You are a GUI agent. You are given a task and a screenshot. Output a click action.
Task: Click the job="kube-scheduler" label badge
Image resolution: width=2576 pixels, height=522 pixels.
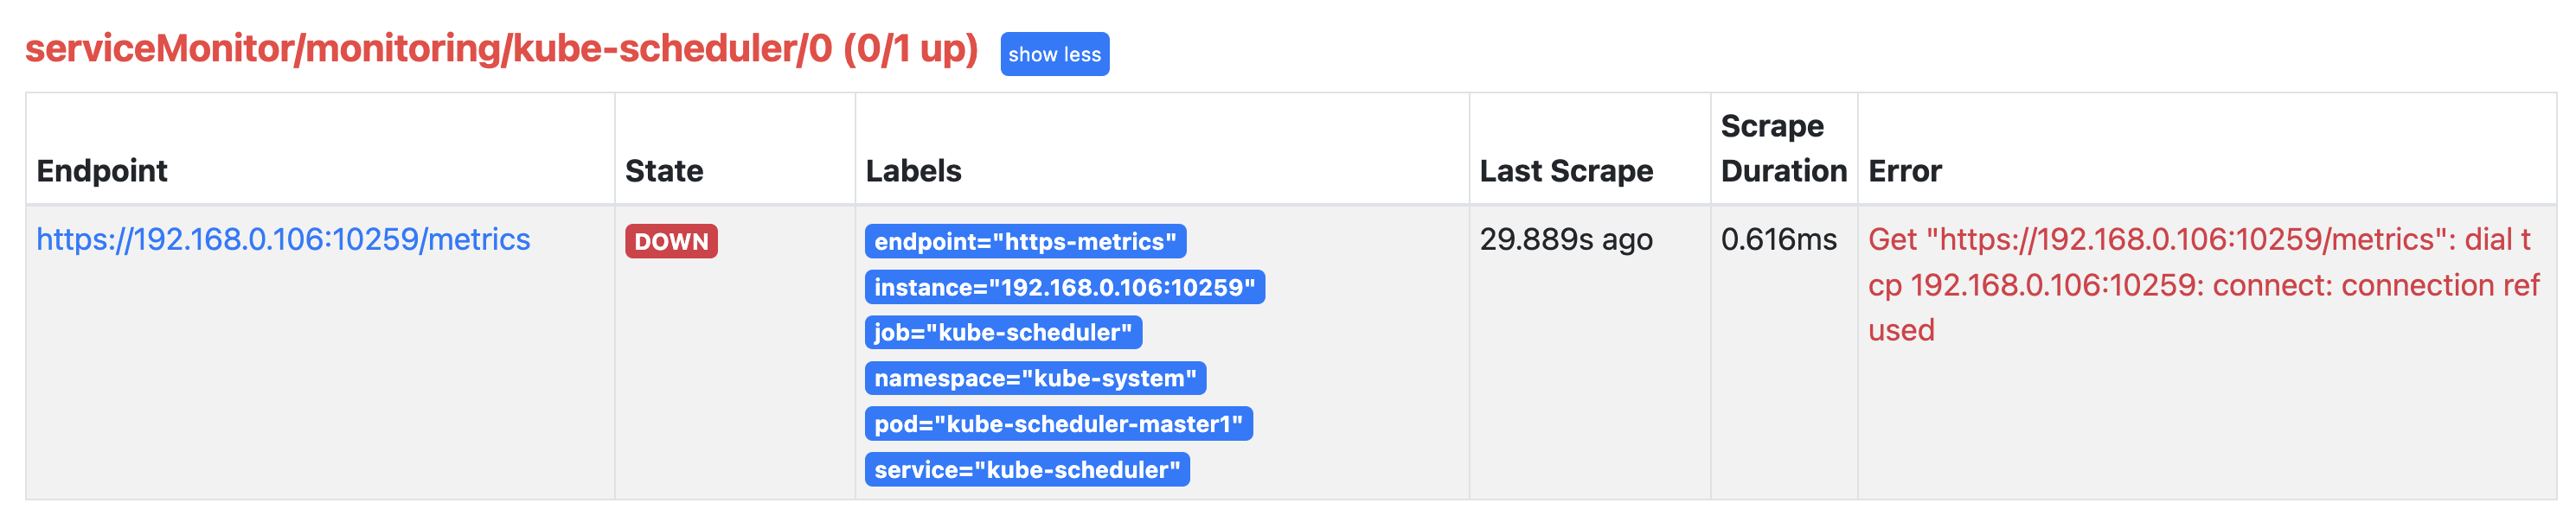coord(1003,332)
